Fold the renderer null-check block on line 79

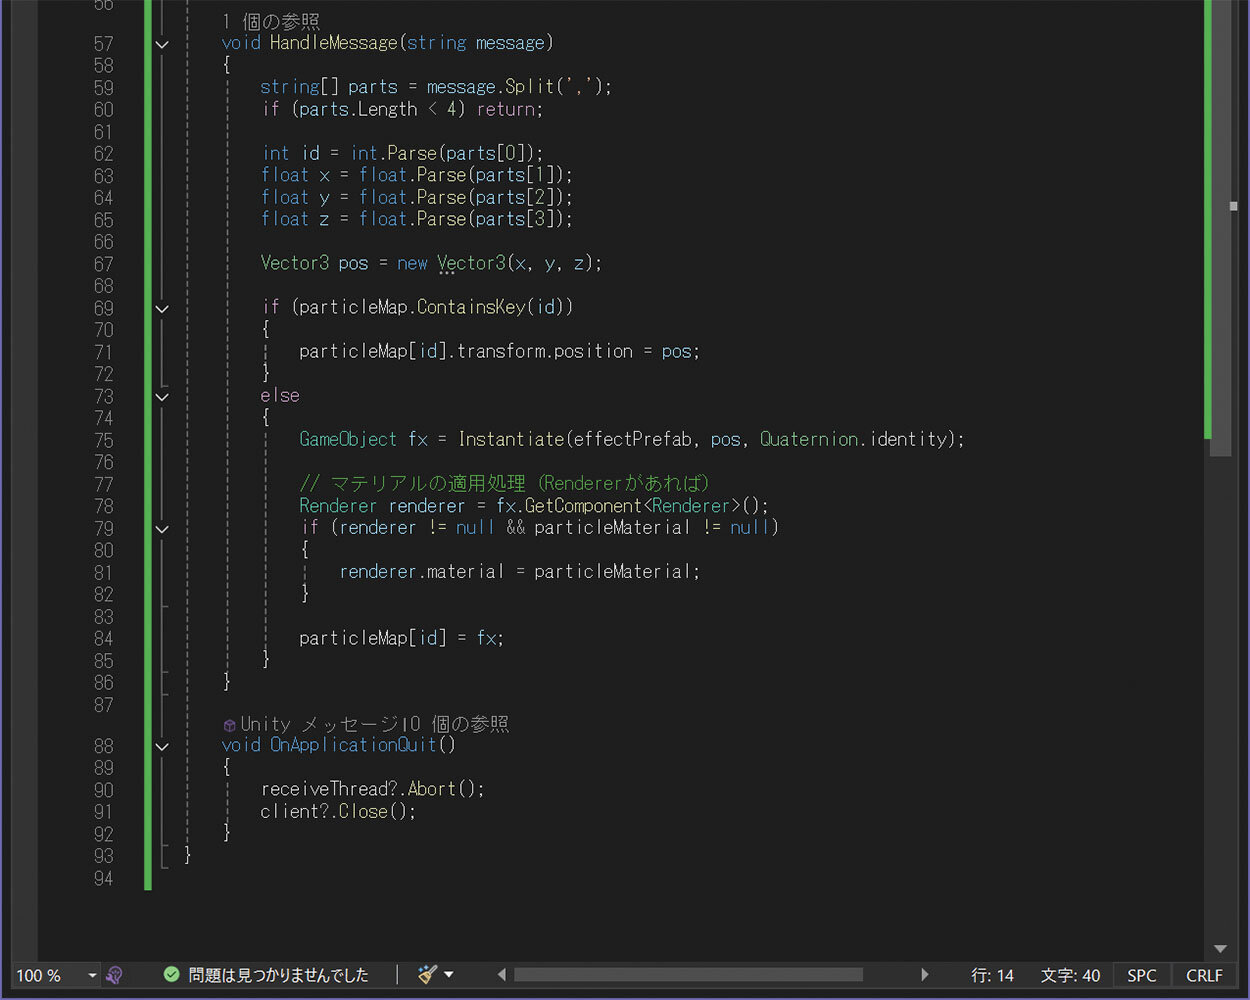pos(162,528)
